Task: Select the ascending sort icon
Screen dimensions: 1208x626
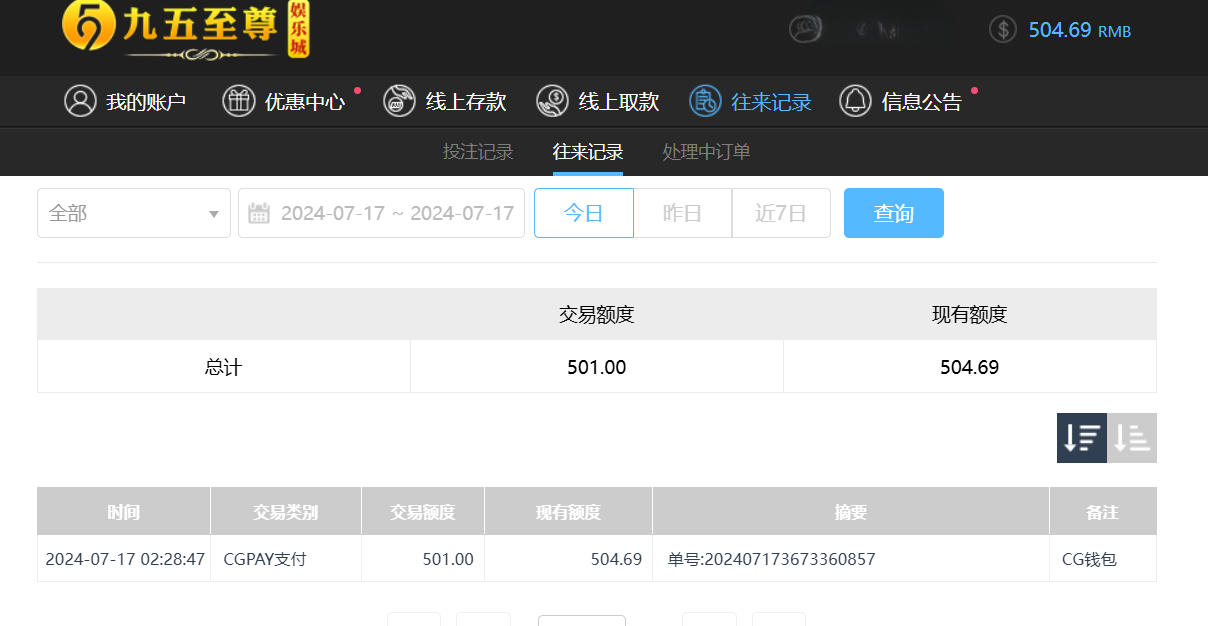Action: click(1132, 437)
